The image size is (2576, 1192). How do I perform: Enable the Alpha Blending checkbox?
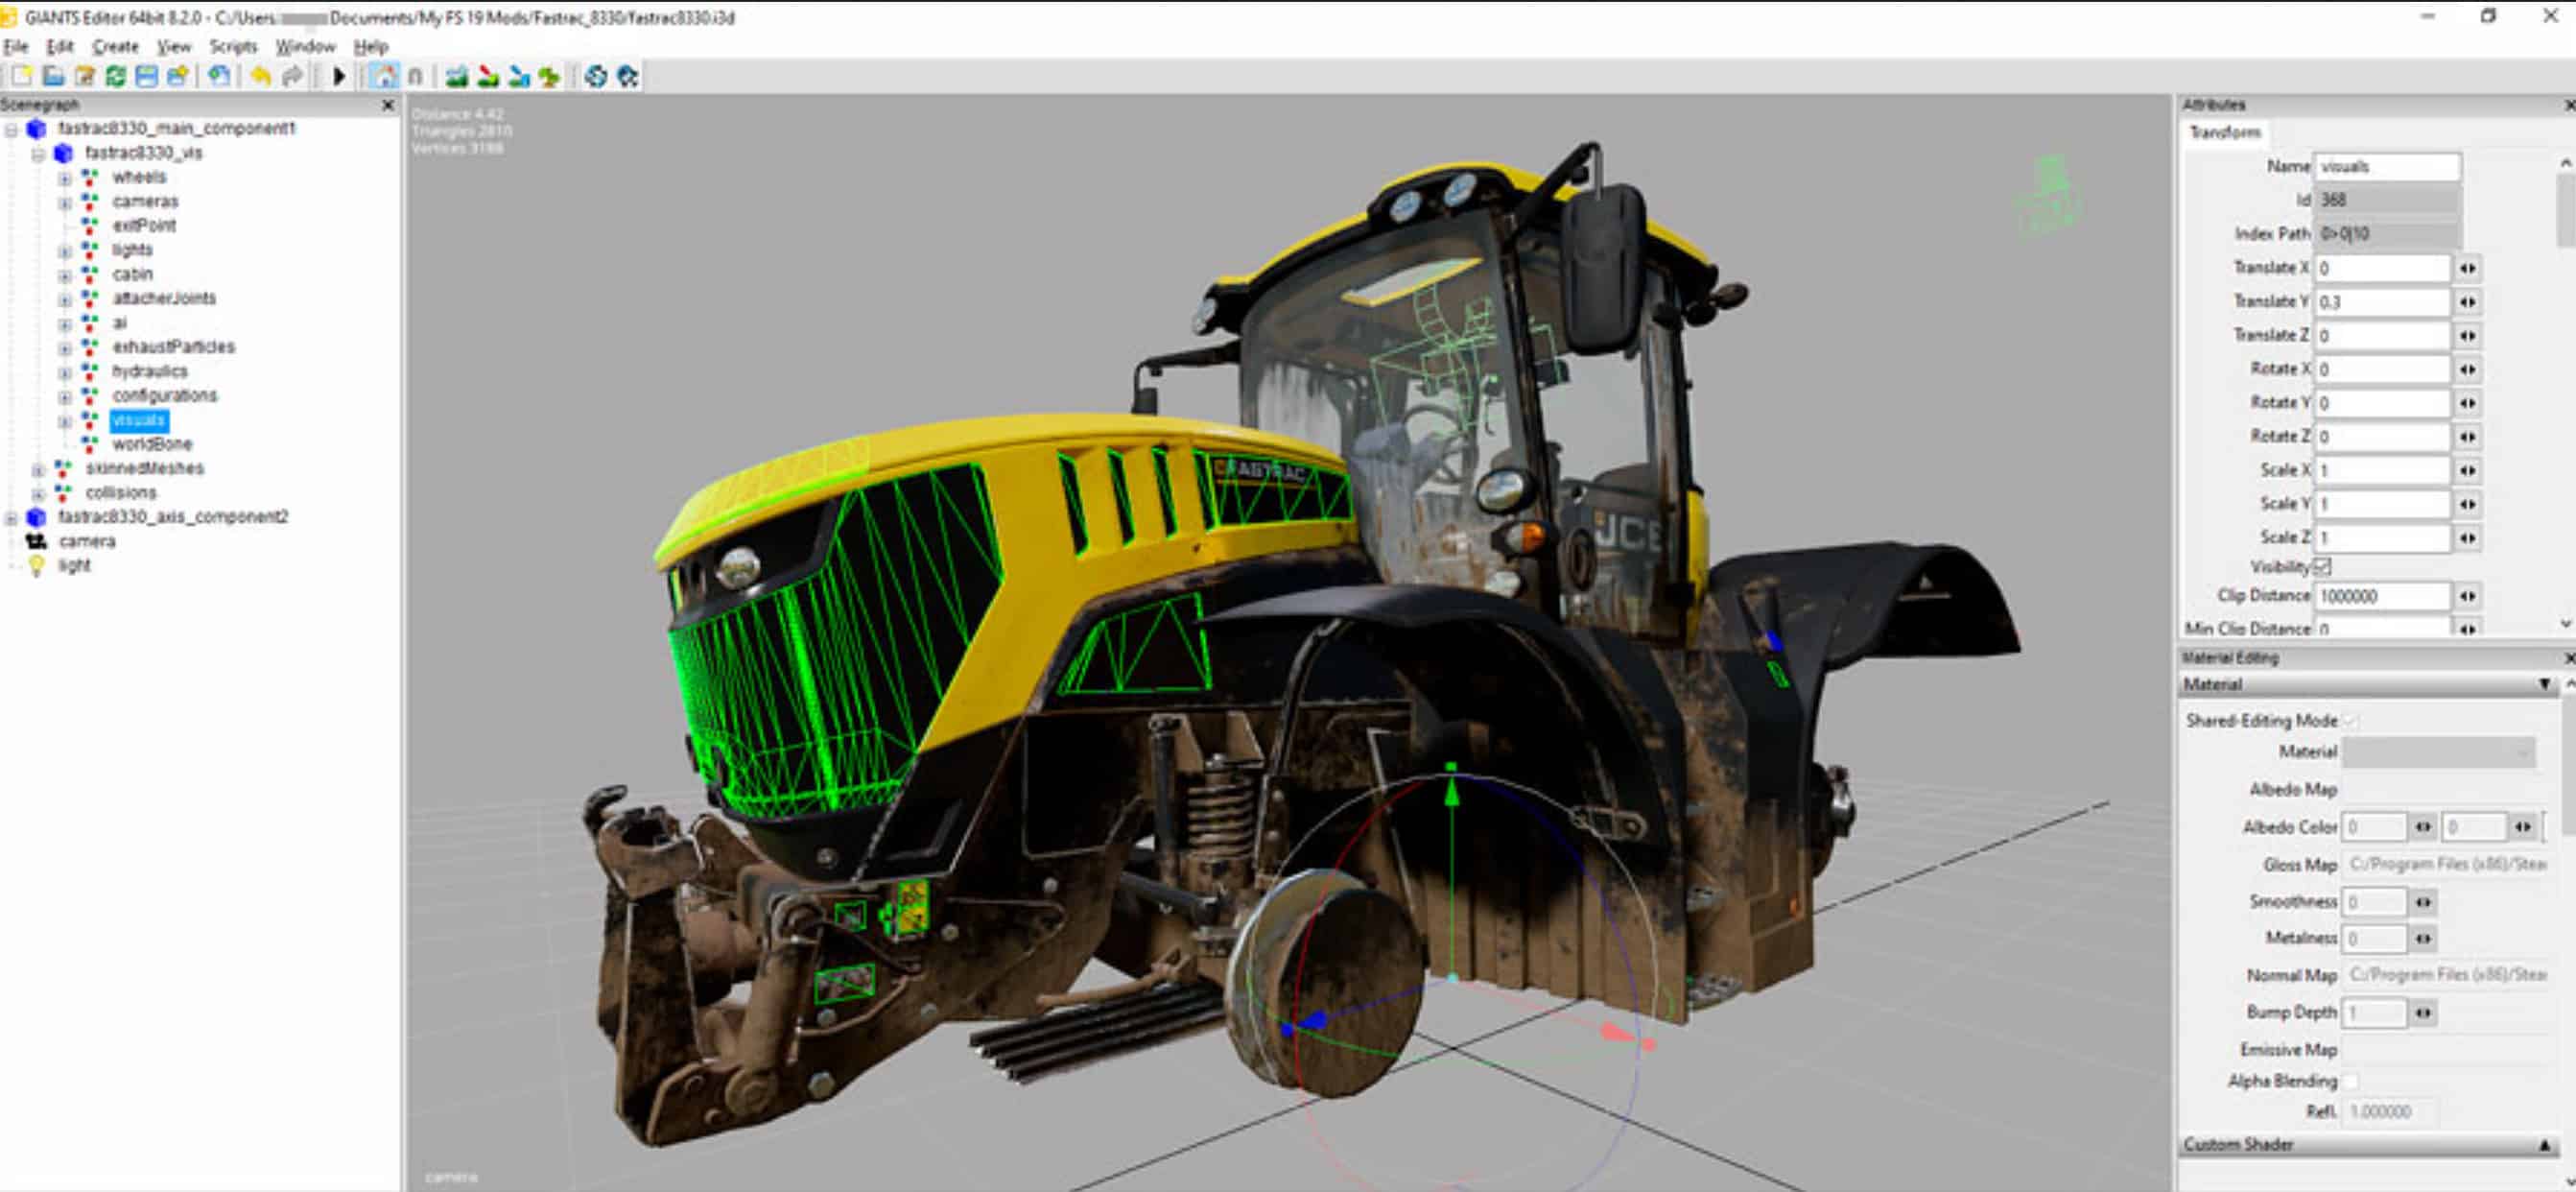2350,1081
